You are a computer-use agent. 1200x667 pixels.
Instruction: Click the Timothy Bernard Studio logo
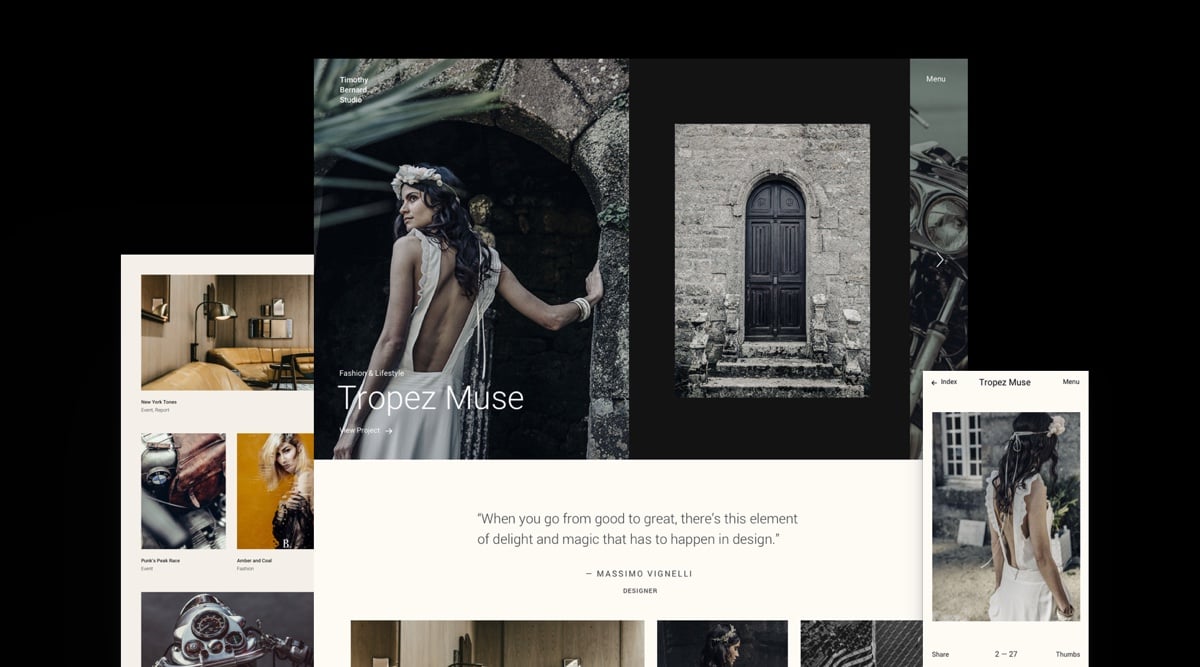coord(354,90)
